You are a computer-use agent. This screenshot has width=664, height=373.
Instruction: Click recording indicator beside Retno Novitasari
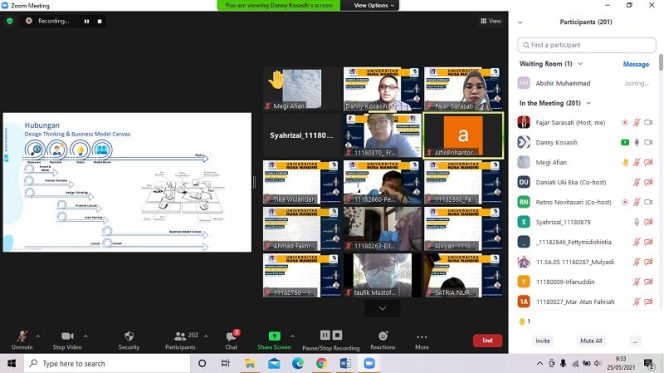click(x=625, y=202)
